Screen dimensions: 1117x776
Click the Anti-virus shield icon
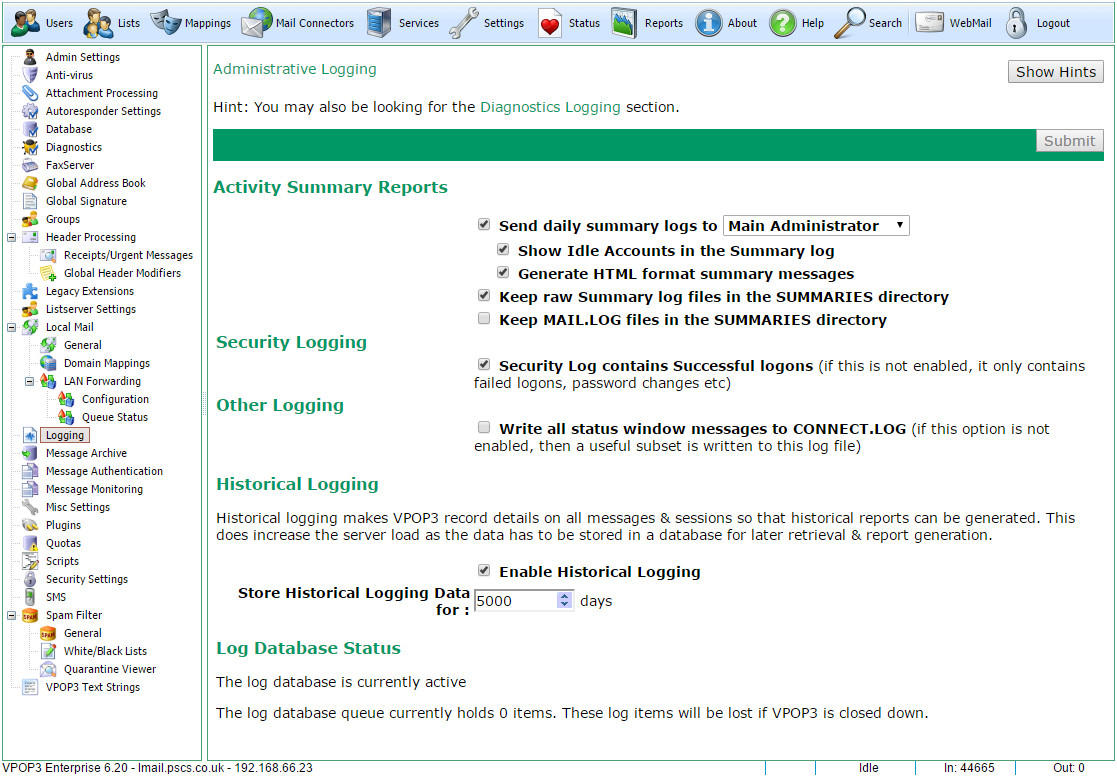pyautogui.click(x=30, y=75)
